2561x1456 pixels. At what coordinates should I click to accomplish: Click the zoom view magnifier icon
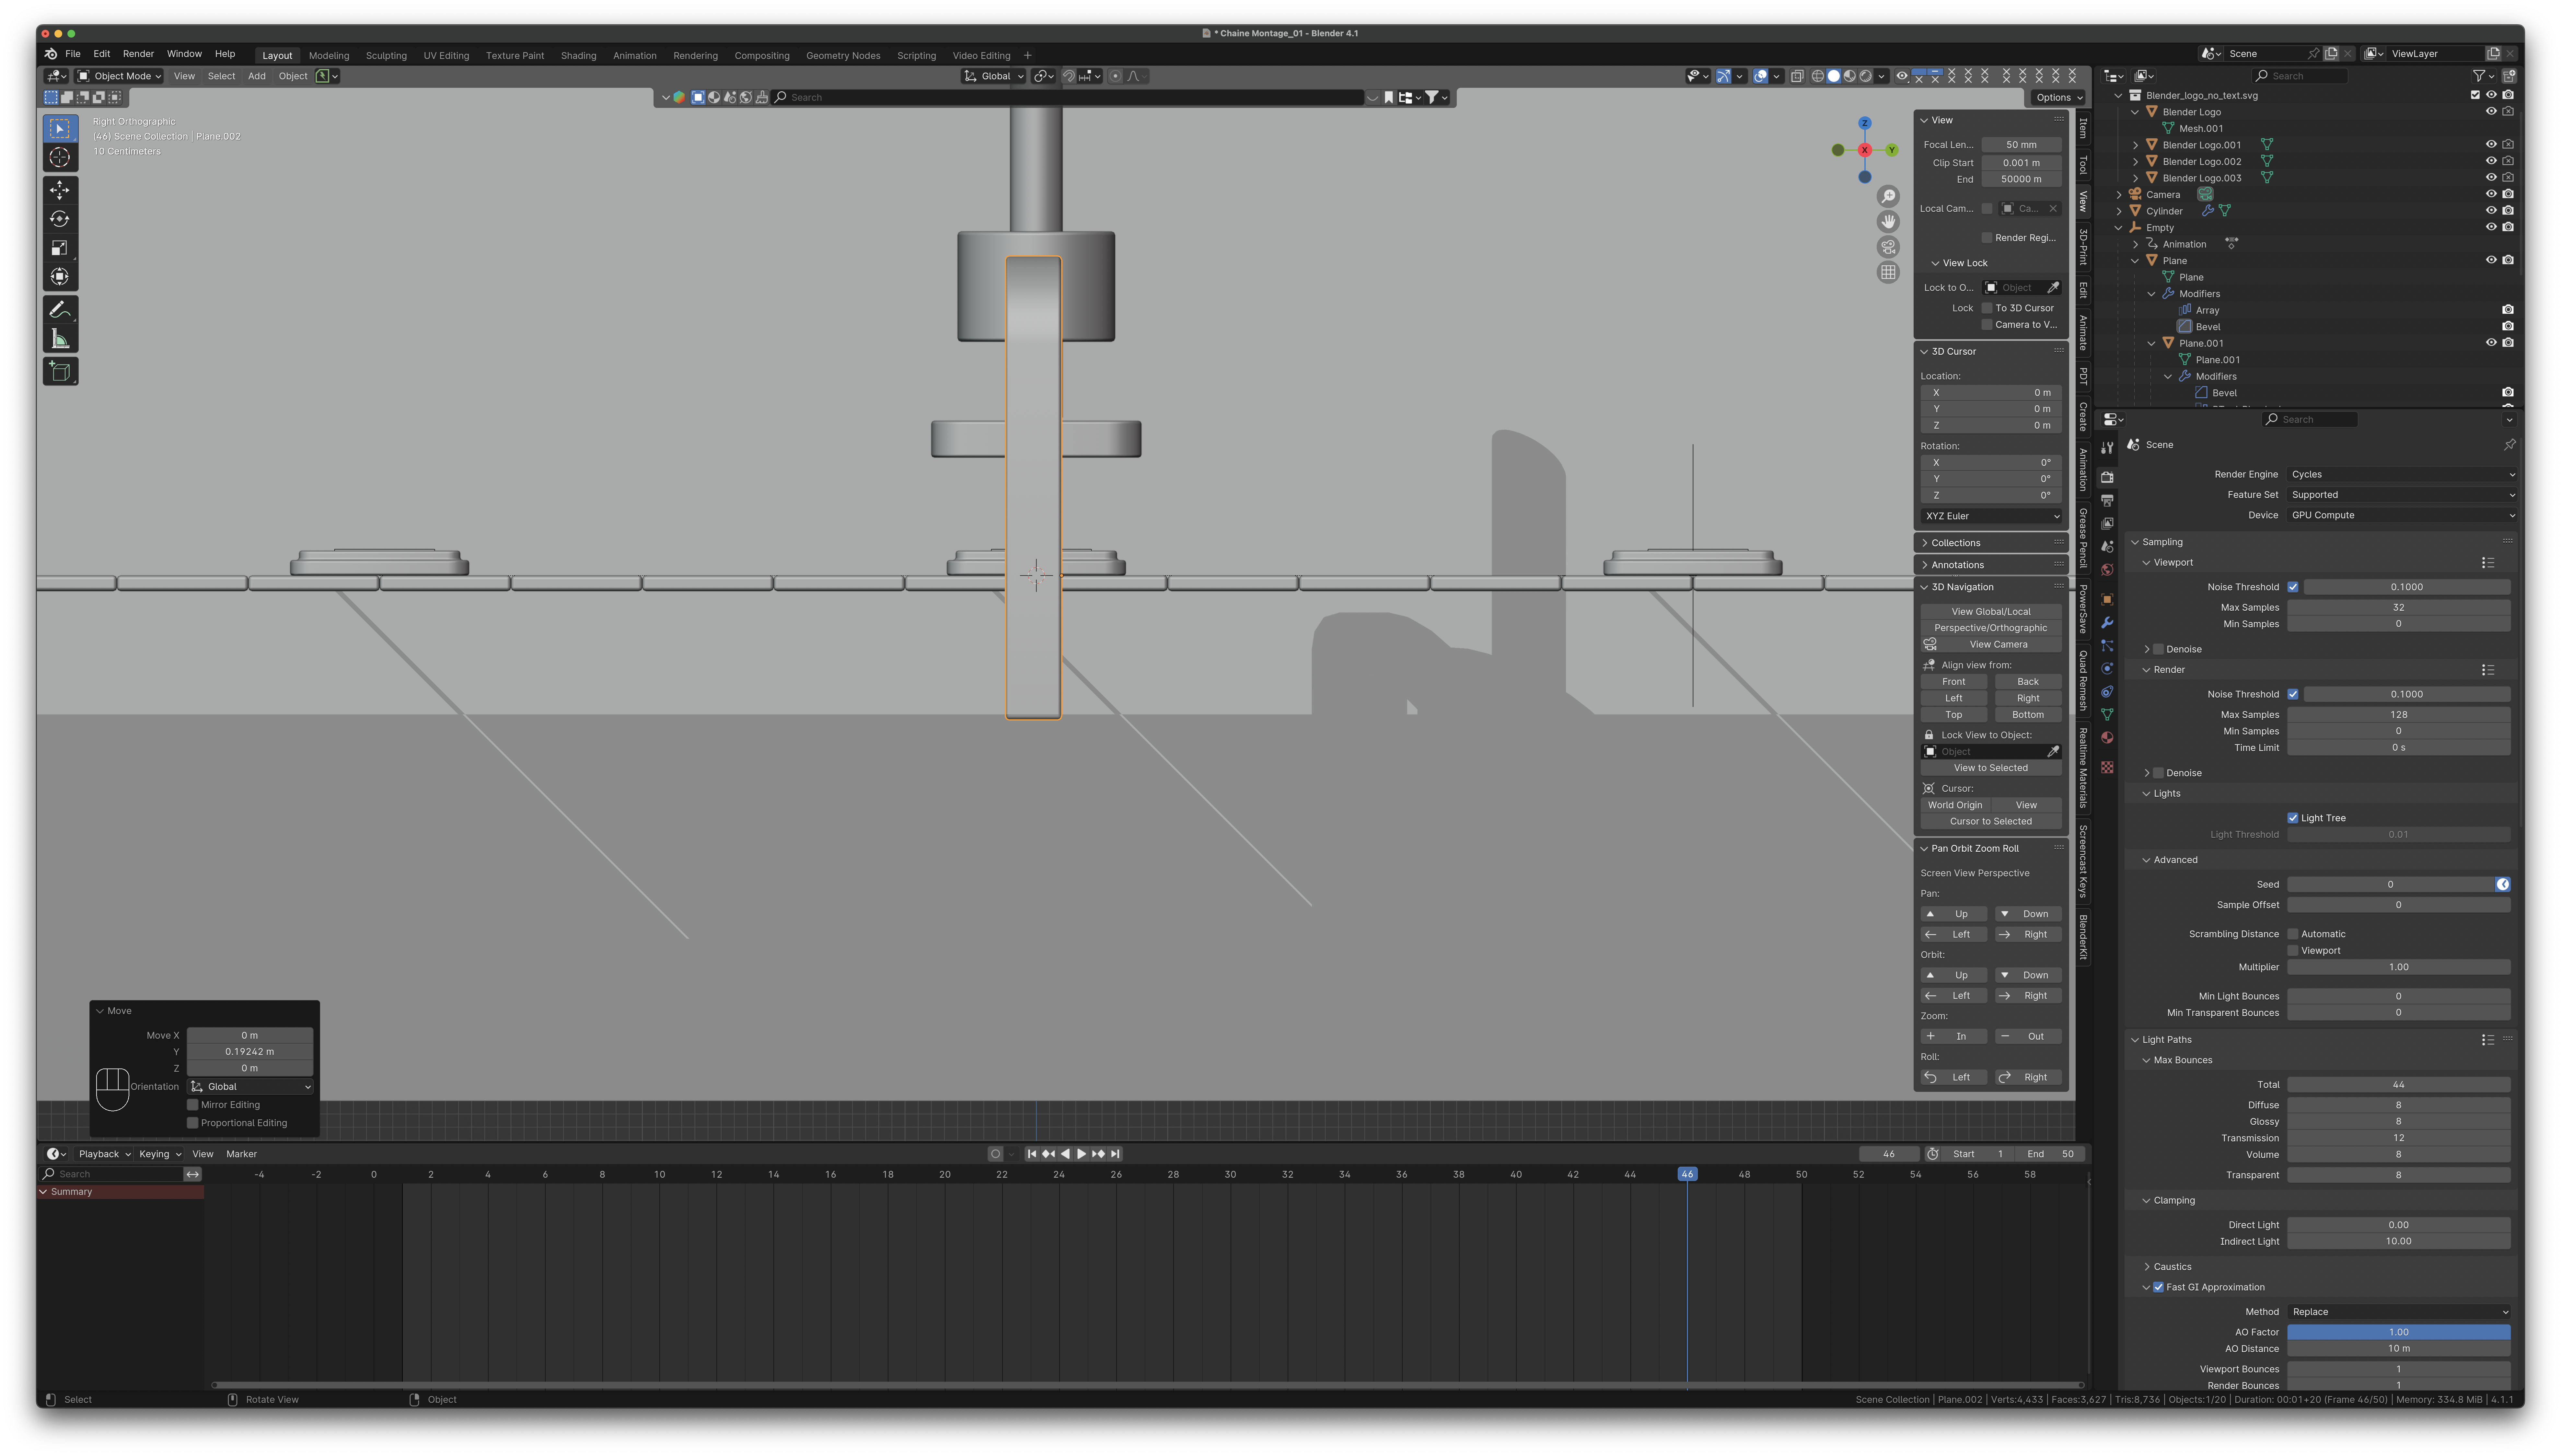[x=1888, y=196]
